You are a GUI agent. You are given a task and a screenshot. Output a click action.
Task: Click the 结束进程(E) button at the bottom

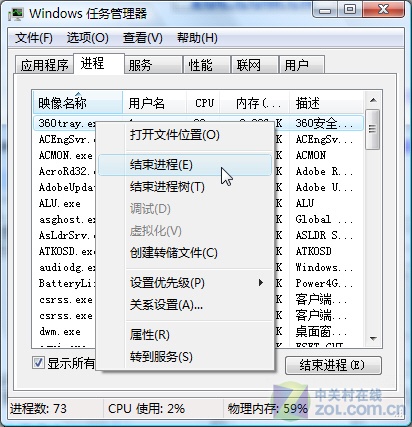[333, 365]
